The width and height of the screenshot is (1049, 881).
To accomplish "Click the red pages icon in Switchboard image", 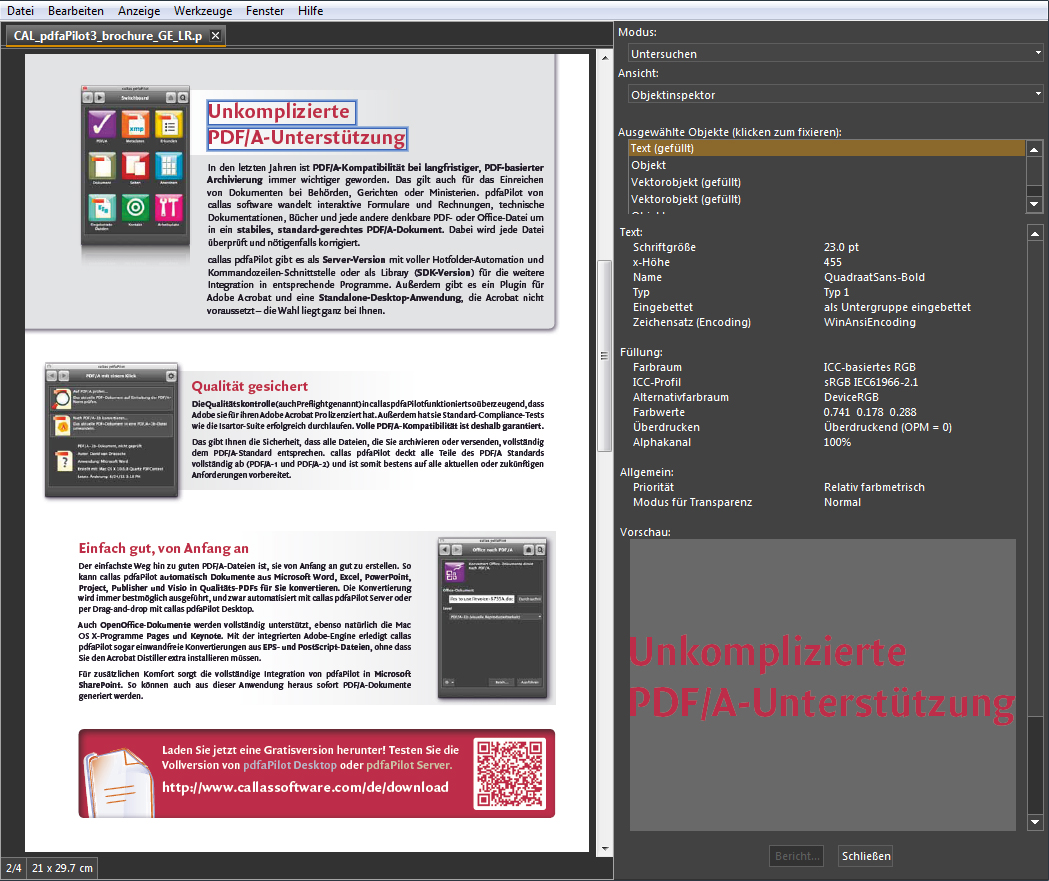I will pos(136,165).
